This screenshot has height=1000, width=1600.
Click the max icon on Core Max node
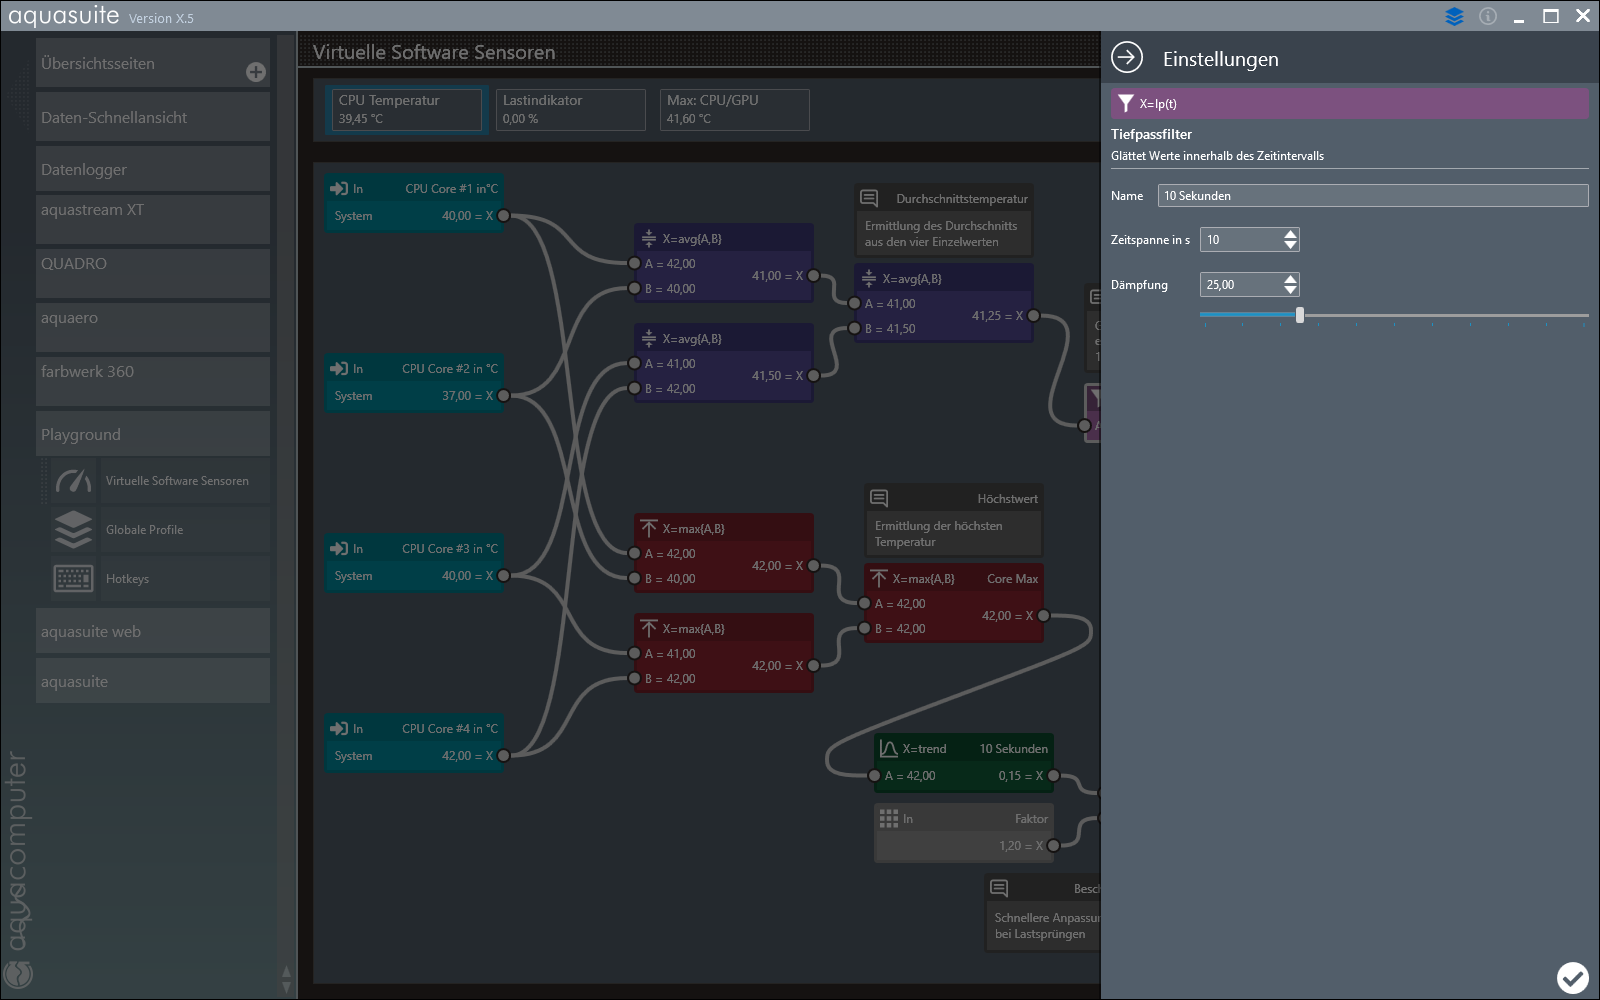point(879,578)
